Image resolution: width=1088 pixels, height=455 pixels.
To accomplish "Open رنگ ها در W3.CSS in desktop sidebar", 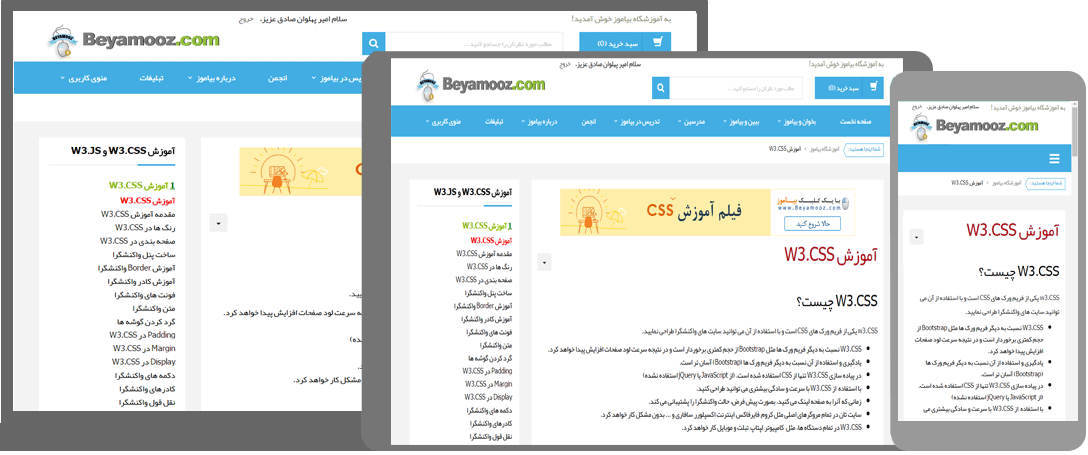I will click(145, 228).
